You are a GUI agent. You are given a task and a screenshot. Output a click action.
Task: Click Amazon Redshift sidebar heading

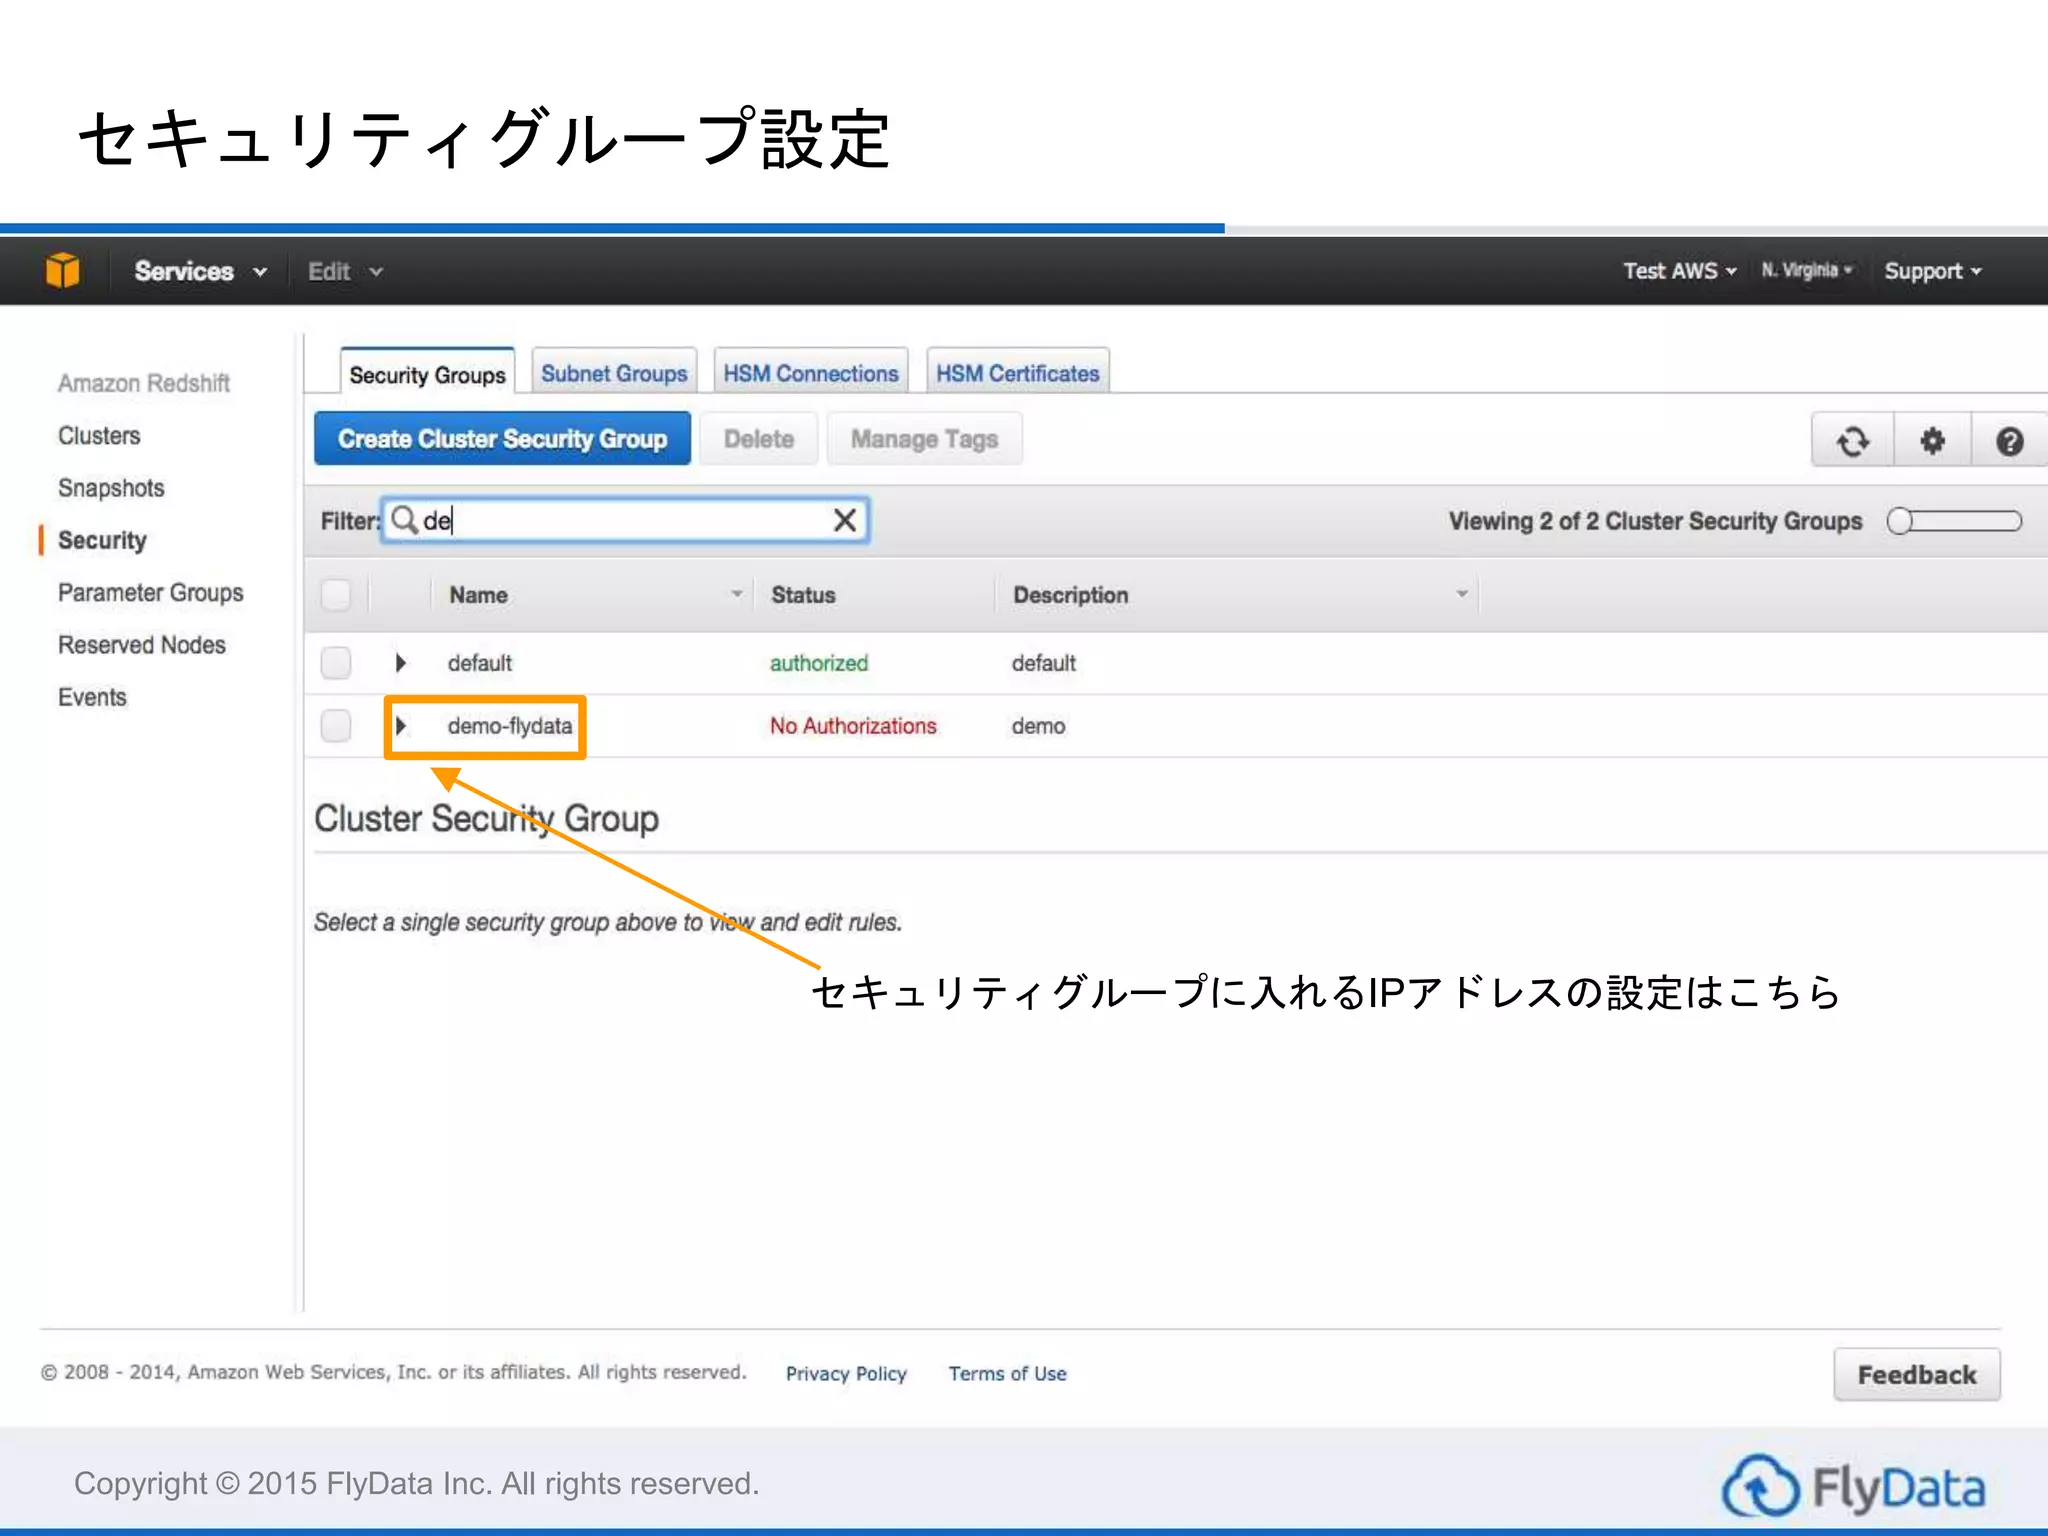click(143, 383)
